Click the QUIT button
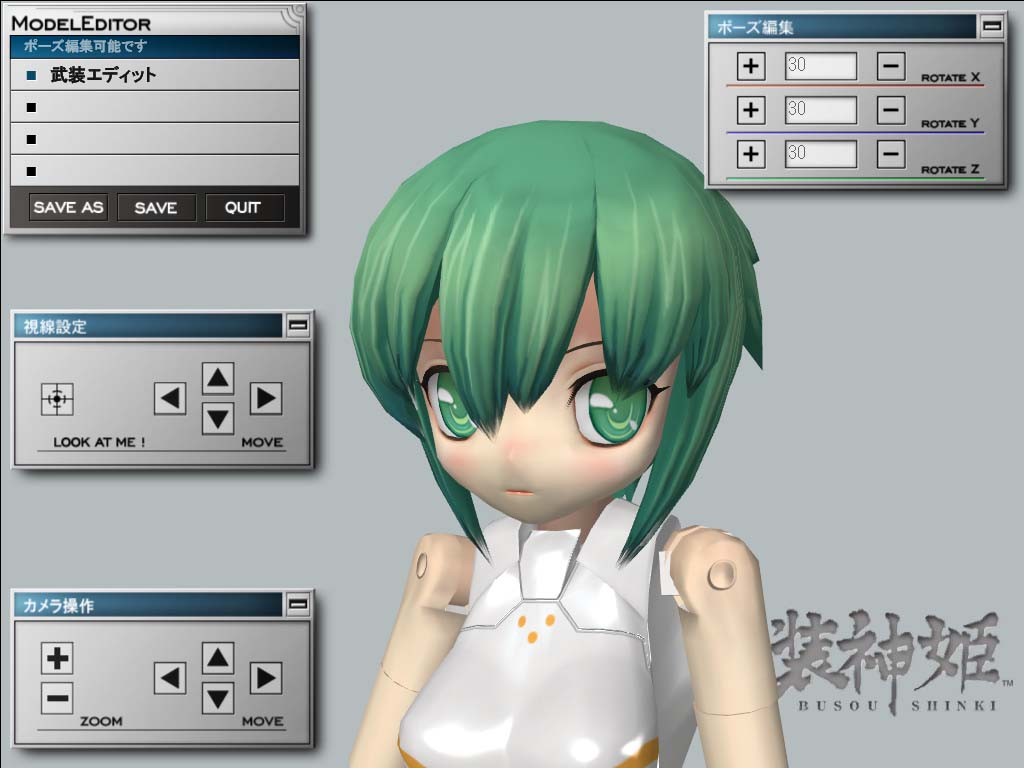 [244, 208]
